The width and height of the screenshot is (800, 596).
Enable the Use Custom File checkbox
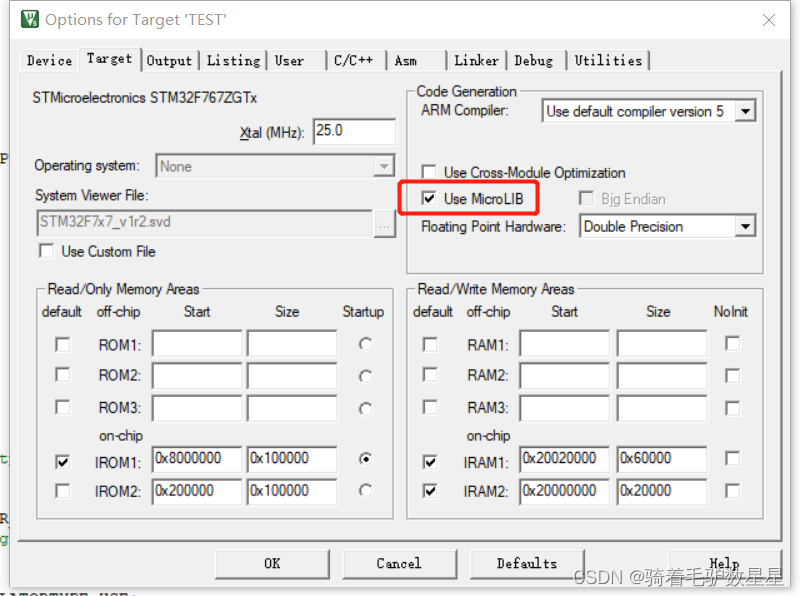point(46,251)
